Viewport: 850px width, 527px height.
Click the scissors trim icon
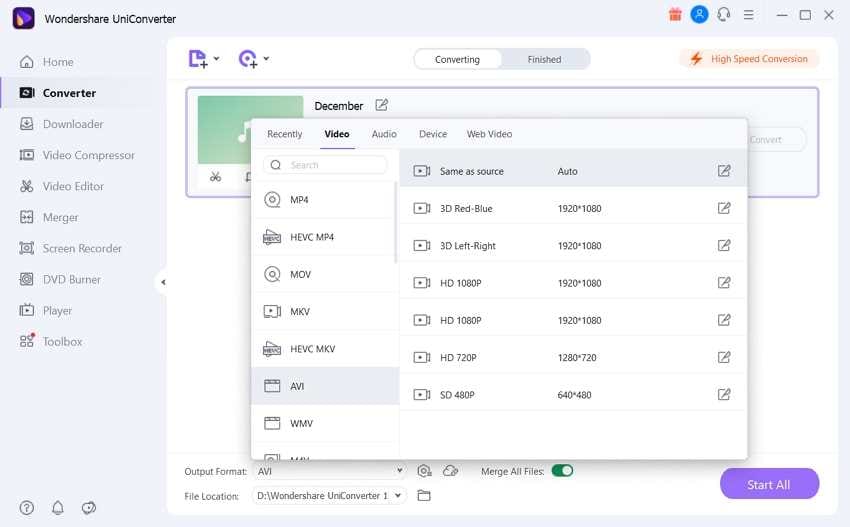click(216, 177)
